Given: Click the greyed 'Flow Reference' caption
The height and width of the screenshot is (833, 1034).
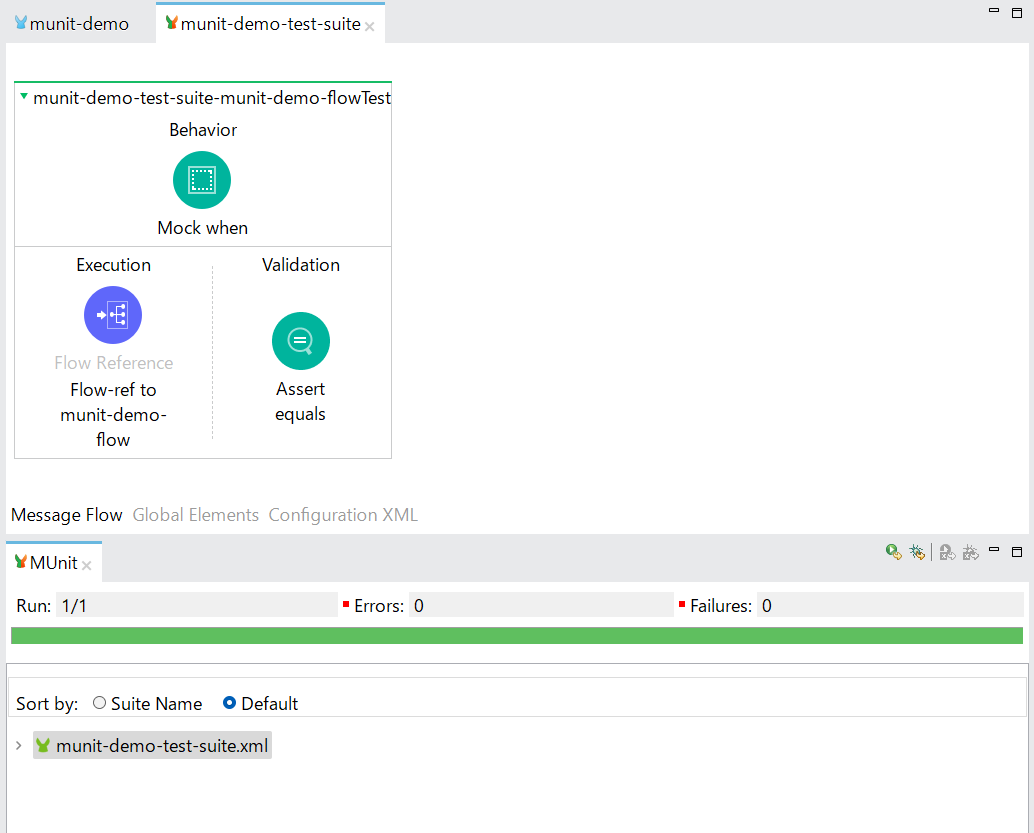Looking at the screenshot, I should [x=113, y=363].
